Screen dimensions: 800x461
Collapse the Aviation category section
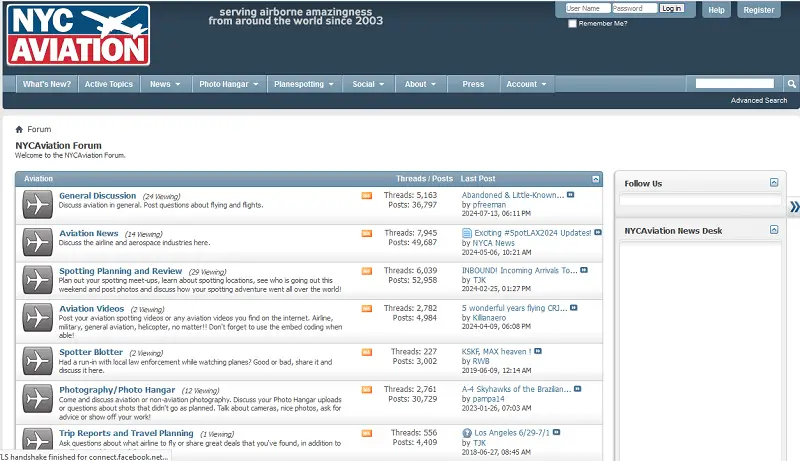[595, 179]
